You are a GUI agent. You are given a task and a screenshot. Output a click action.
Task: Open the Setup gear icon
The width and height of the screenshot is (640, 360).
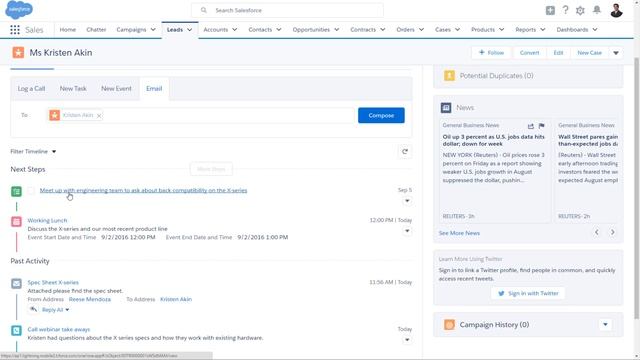click(580, 11)
